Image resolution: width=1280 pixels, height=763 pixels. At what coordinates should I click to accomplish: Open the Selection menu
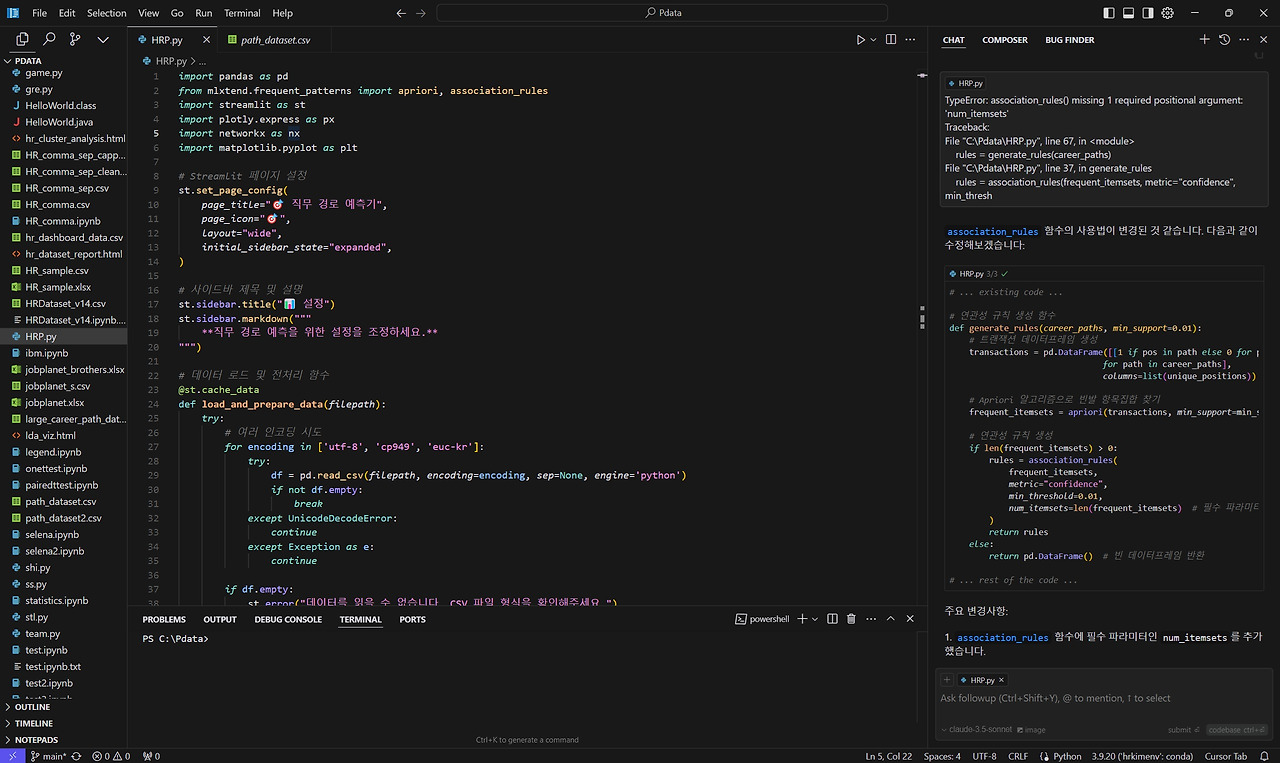coord(107,13)
